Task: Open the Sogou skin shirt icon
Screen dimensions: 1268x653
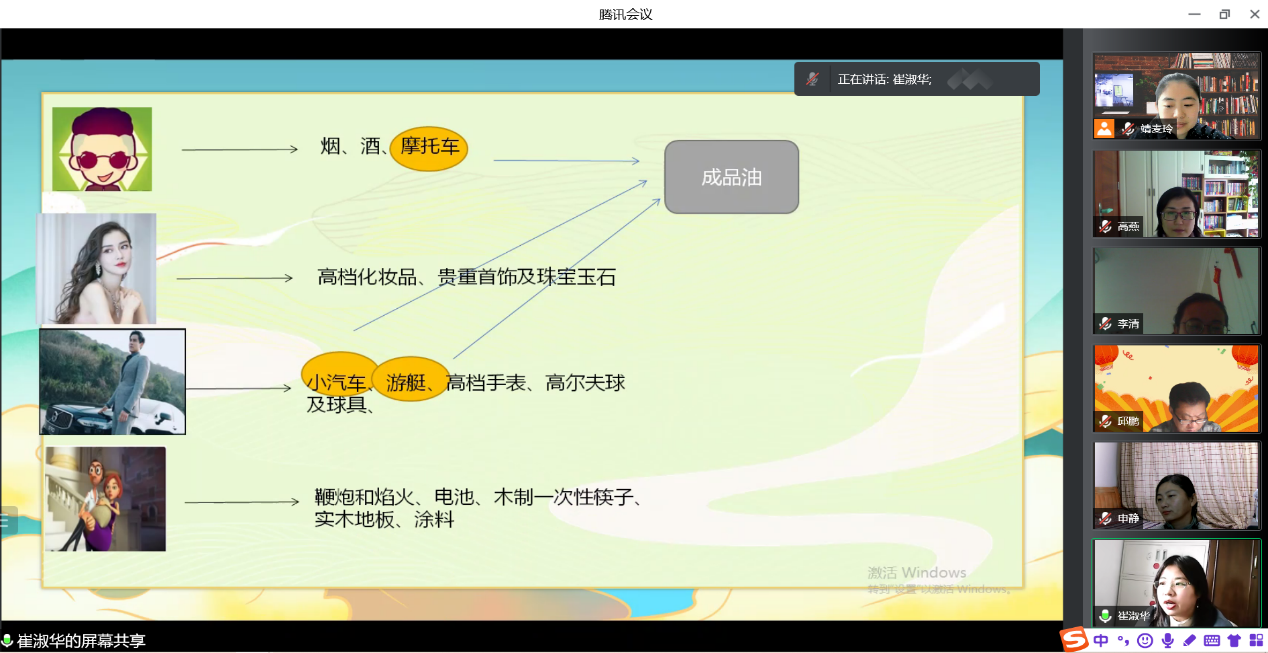Action: 1234,641
